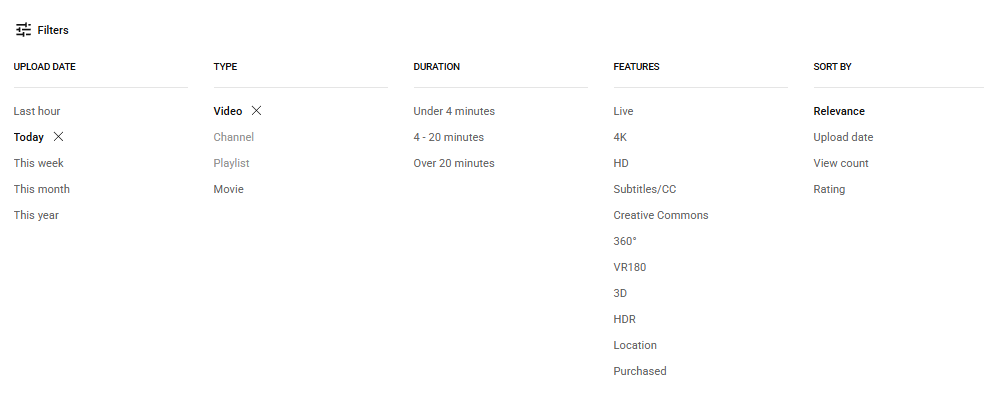Viewport: 984px width, 400px height.
Task: Select This week upload date filter
Action: pyautogui.click(x=38, y=163)
